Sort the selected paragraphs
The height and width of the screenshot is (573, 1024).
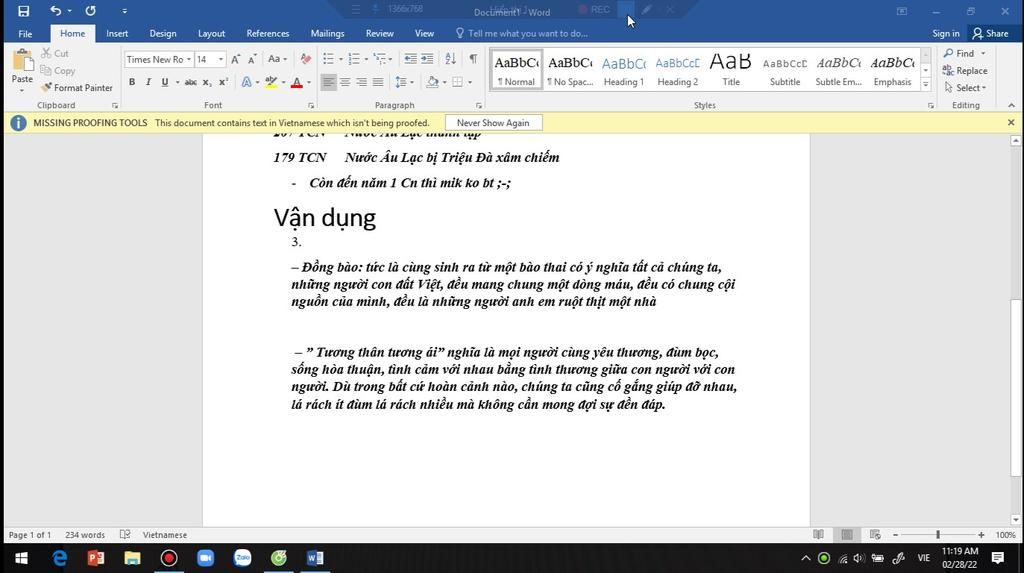(451, 59)
